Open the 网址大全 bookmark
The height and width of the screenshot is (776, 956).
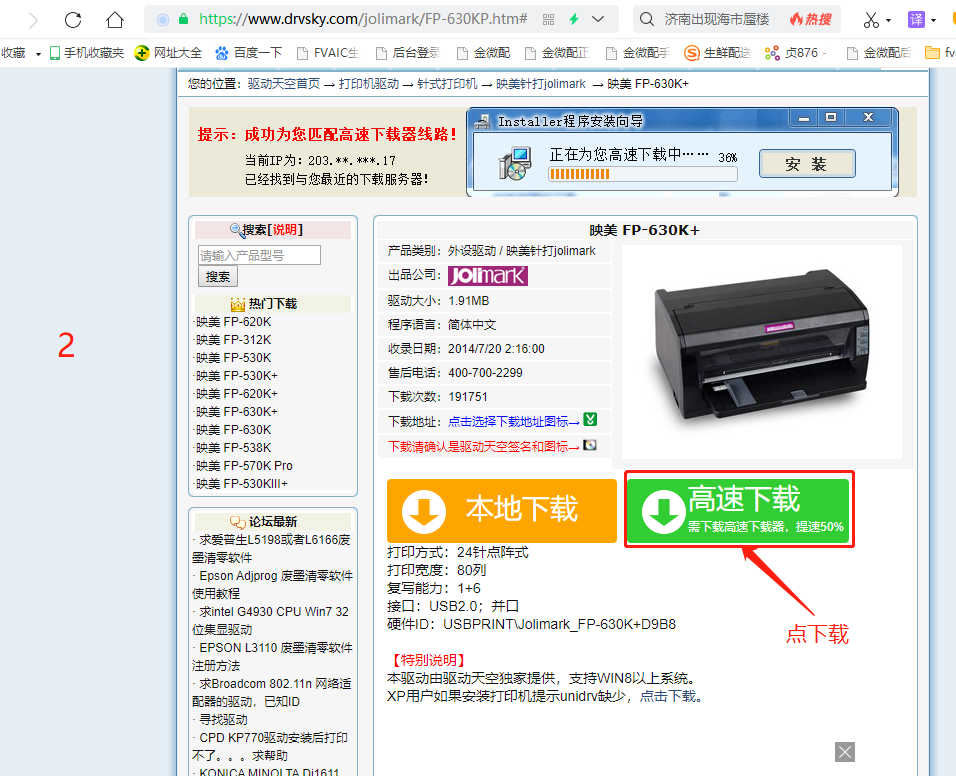click(x=168, y=53)
